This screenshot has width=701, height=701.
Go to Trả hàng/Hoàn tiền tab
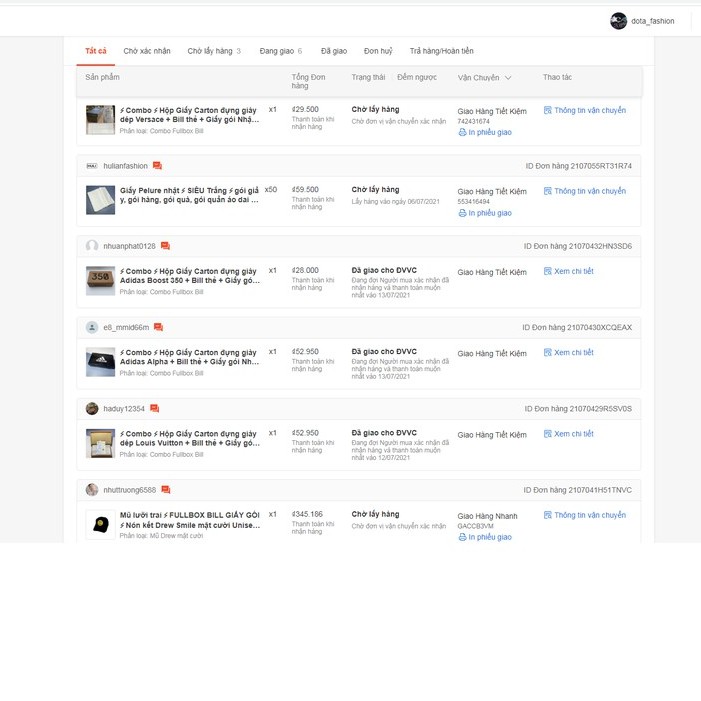pyautogui.click(x=441, y=51)
